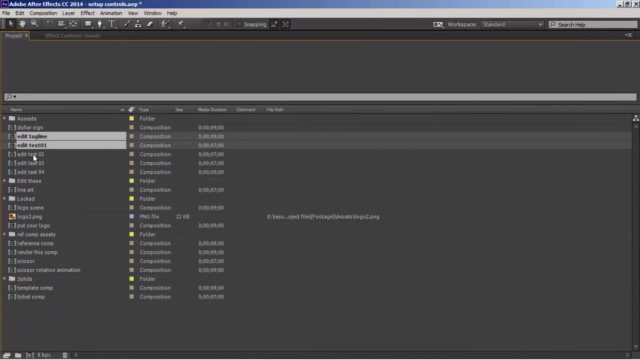
Task: Select the Horizontal Type tool
Action: (111, 24)
